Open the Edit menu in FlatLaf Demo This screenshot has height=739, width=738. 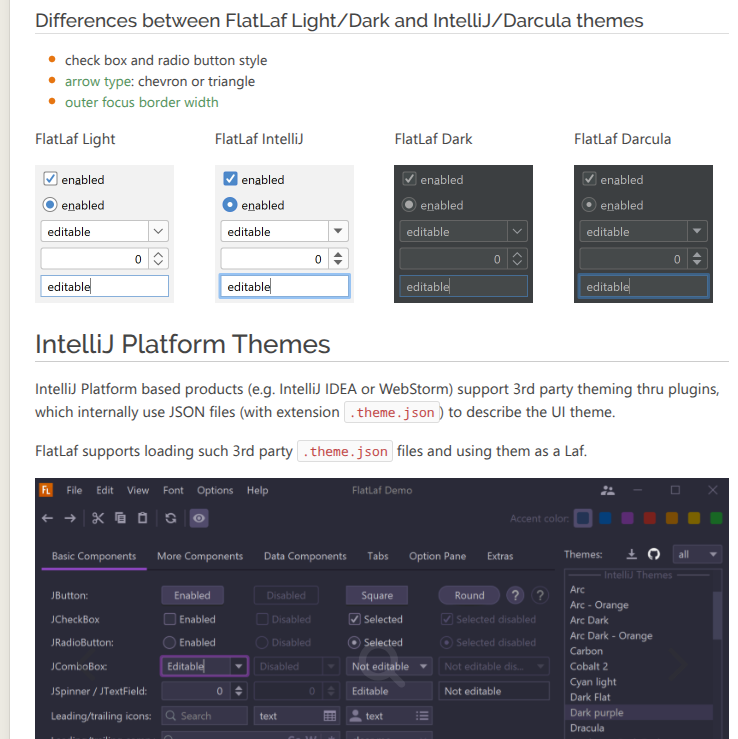click(105, 490)
